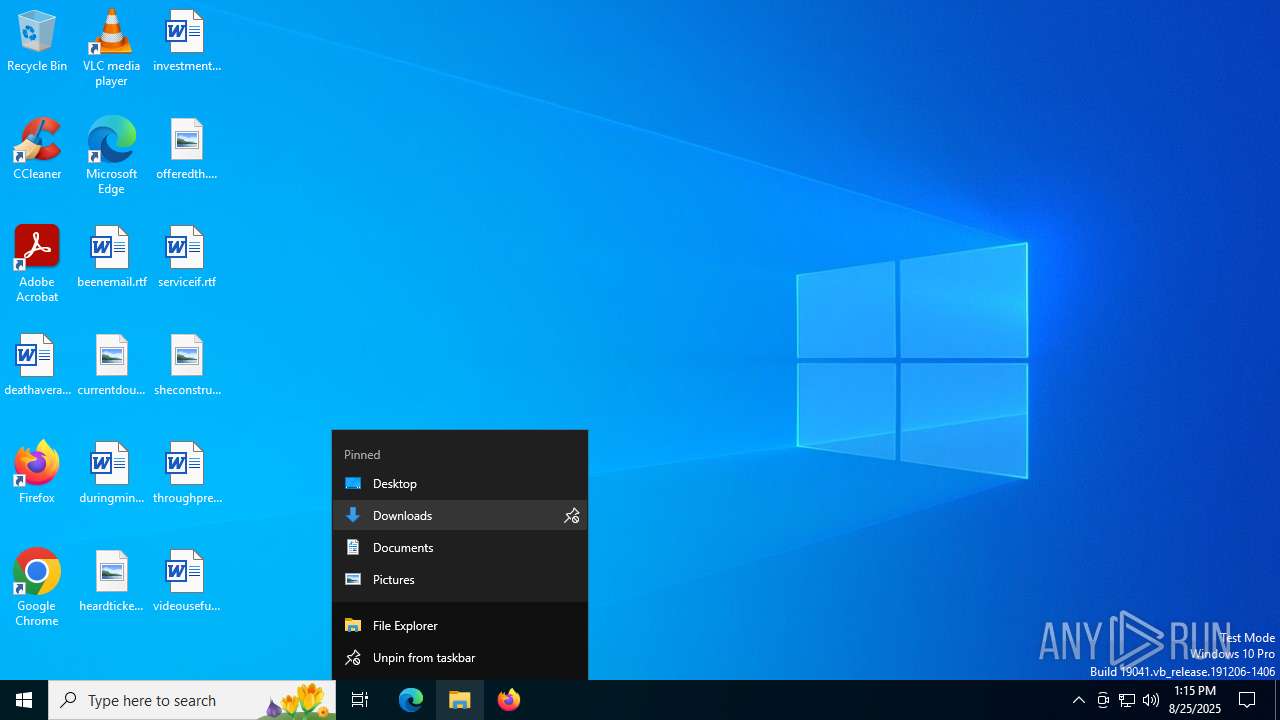
Task: Select the Adobe Acrobat desktop shortcut
Action: click(37, 264)
